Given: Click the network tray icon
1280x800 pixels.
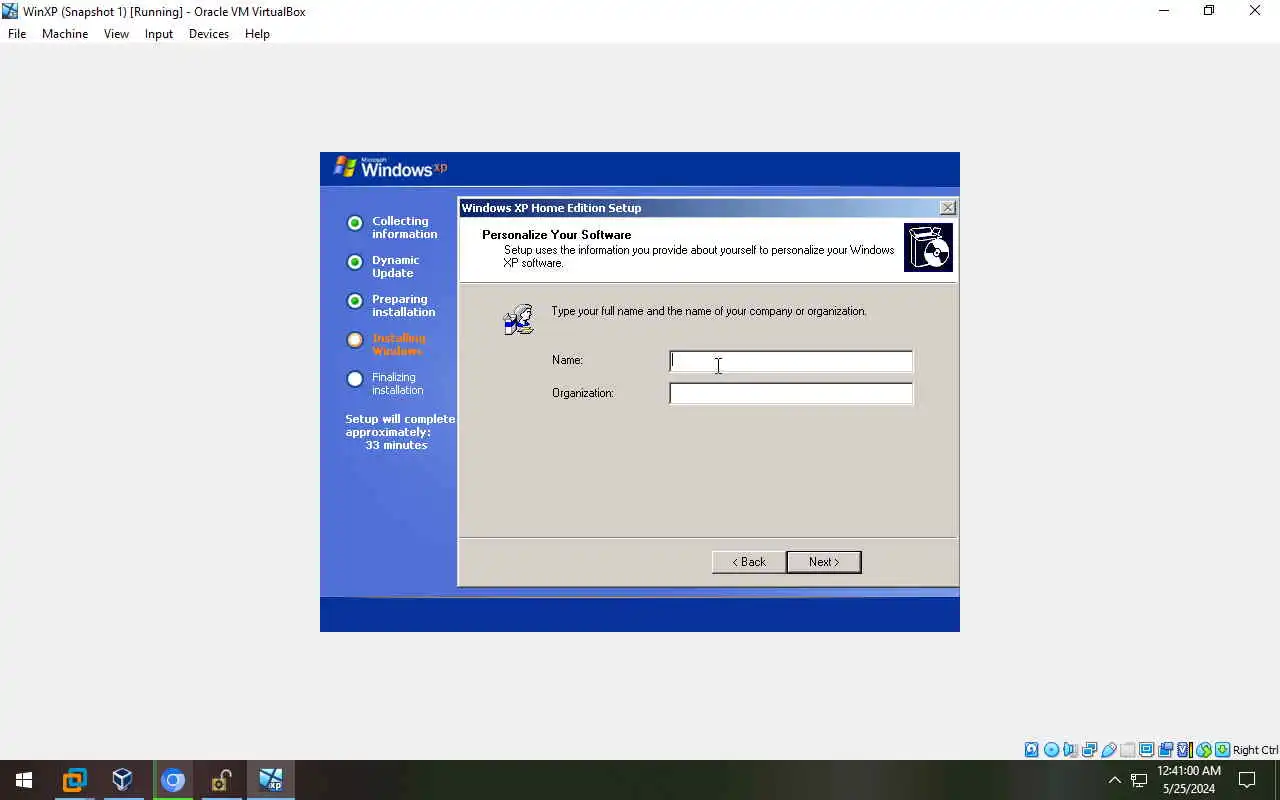Looking at the screenshot, I should coord(1139,780).
